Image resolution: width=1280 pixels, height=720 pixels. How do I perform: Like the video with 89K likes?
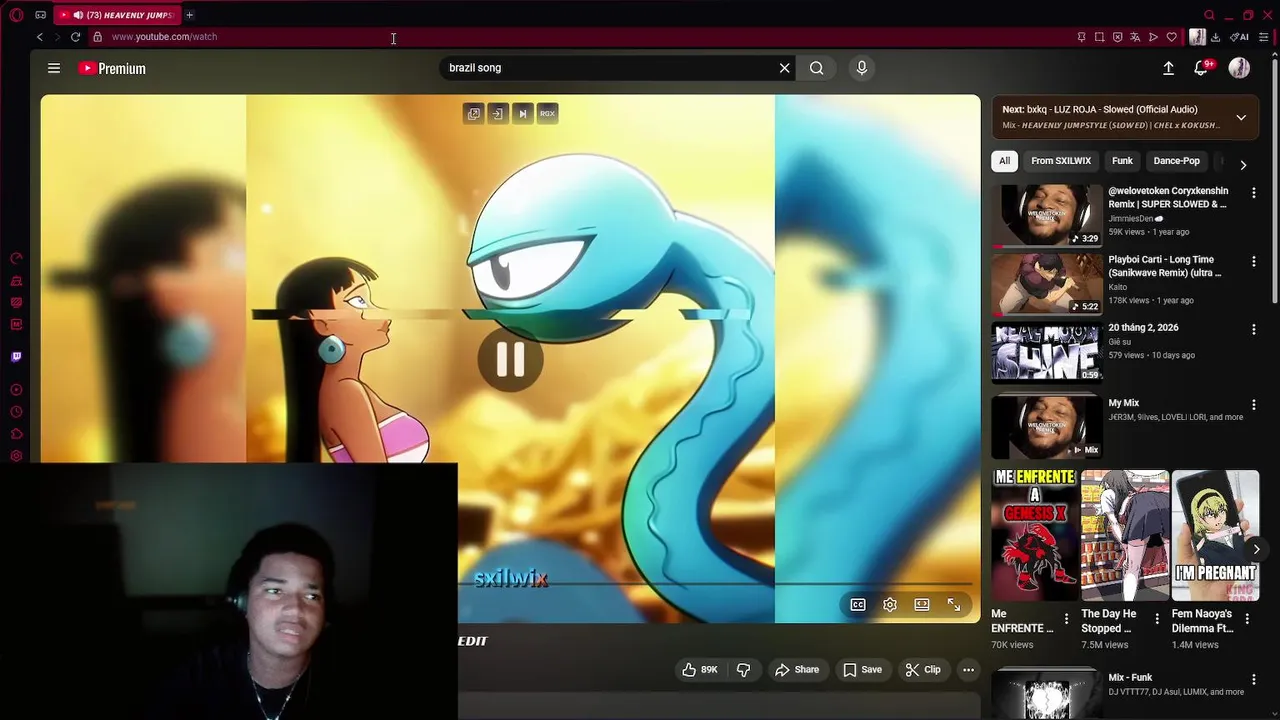click(700, 670)
